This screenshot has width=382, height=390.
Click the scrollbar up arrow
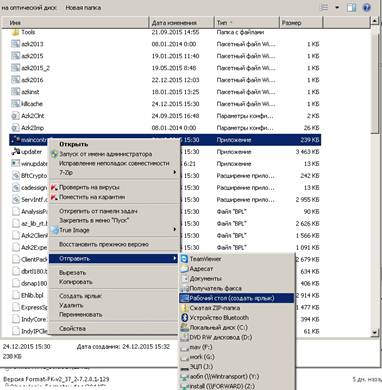pyautogui.click(x=374, y=22)
